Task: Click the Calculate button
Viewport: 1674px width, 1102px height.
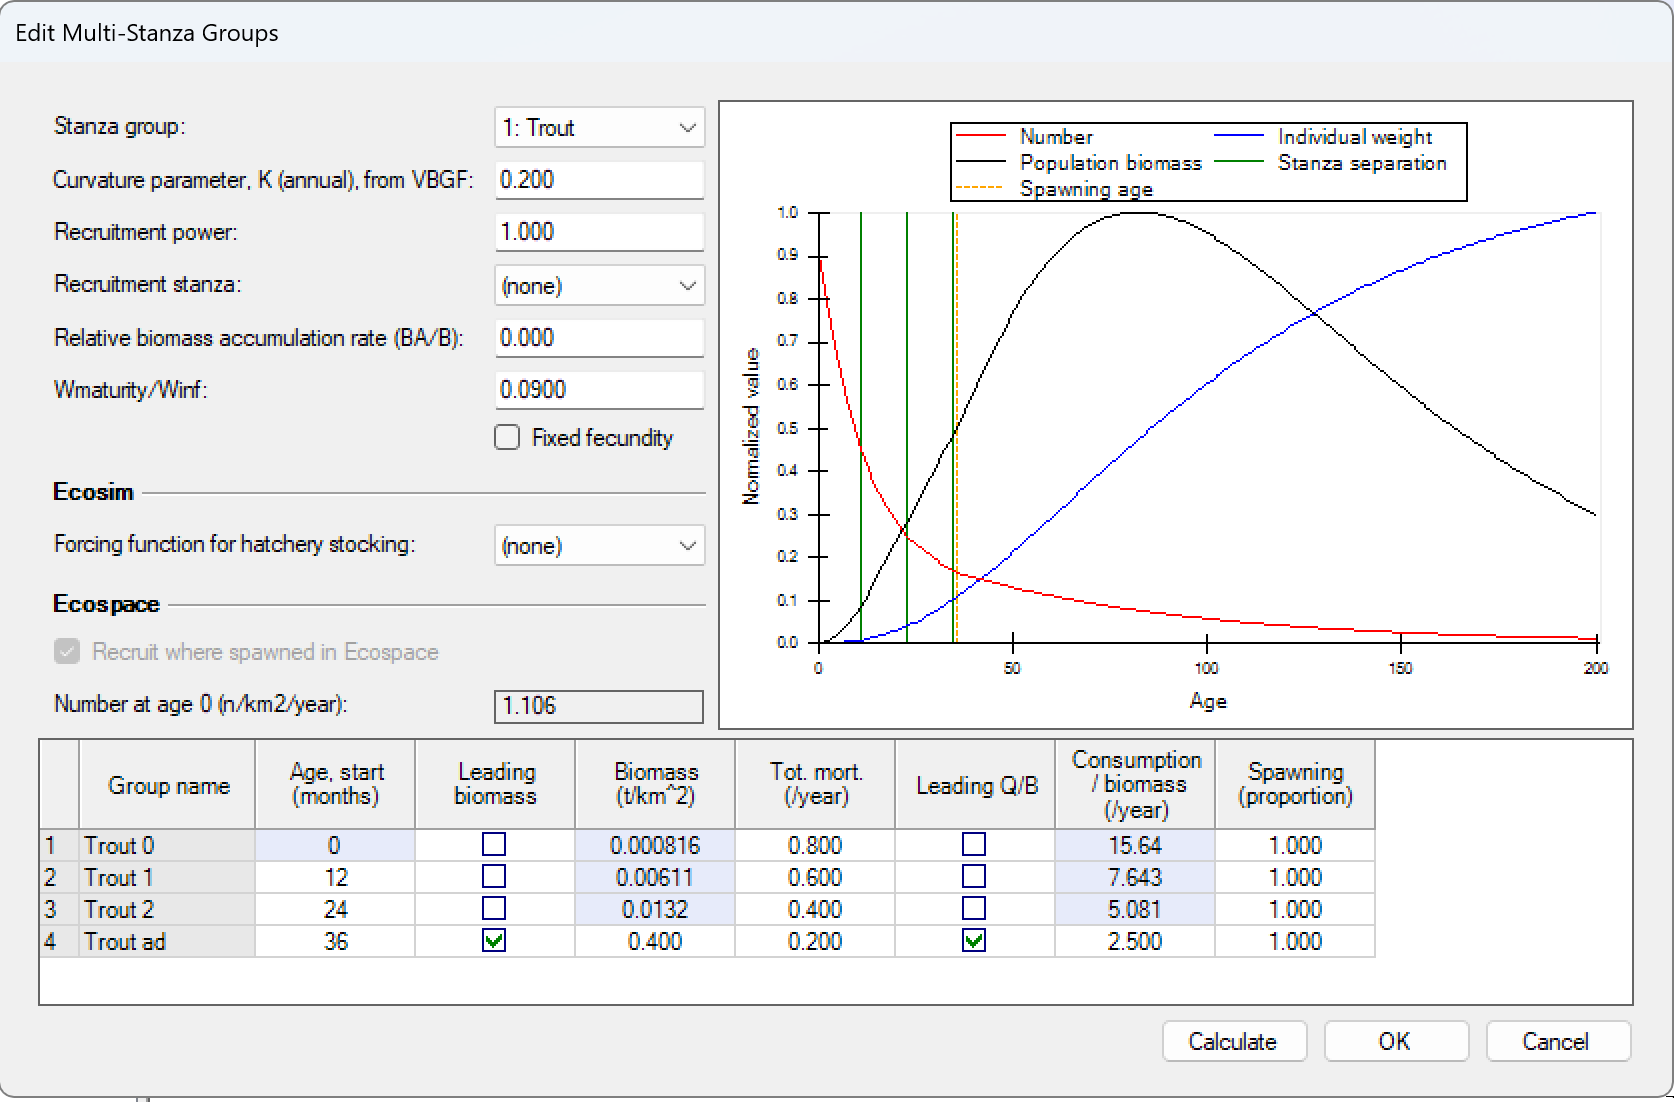Action: tap(1233, 1041)
